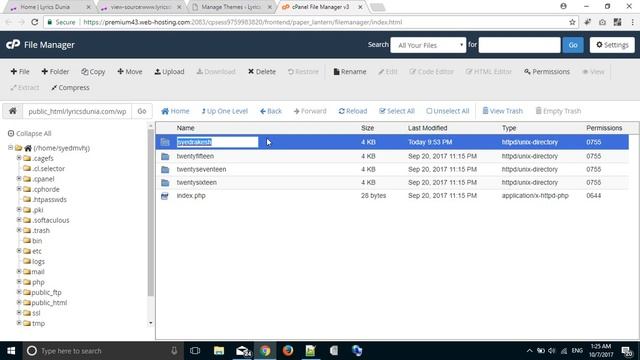Switch to Manage Themes browser tab

click(x=231, y=7)
